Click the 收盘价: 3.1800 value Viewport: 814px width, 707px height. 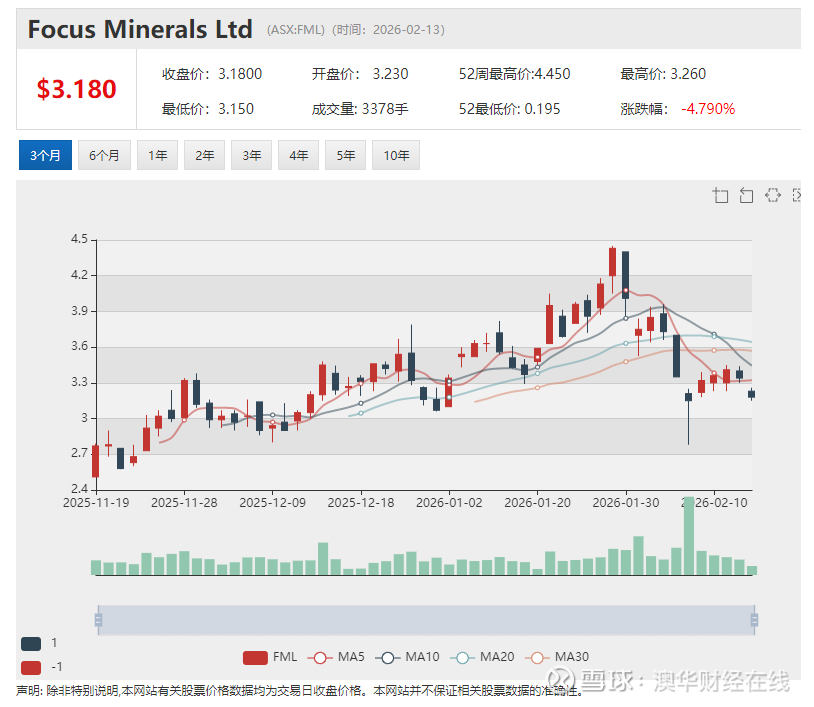[x=212, y=74]
